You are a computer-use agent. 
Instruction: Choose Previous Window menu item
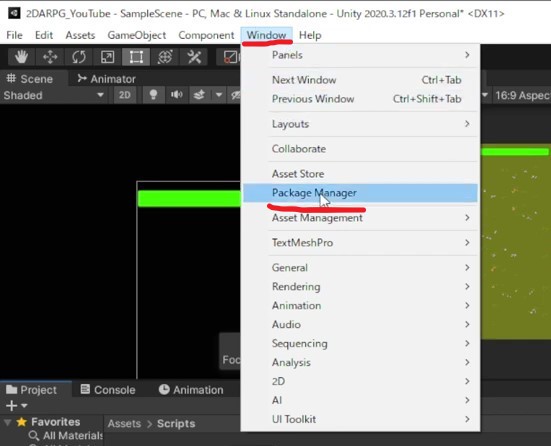(360, 99)
